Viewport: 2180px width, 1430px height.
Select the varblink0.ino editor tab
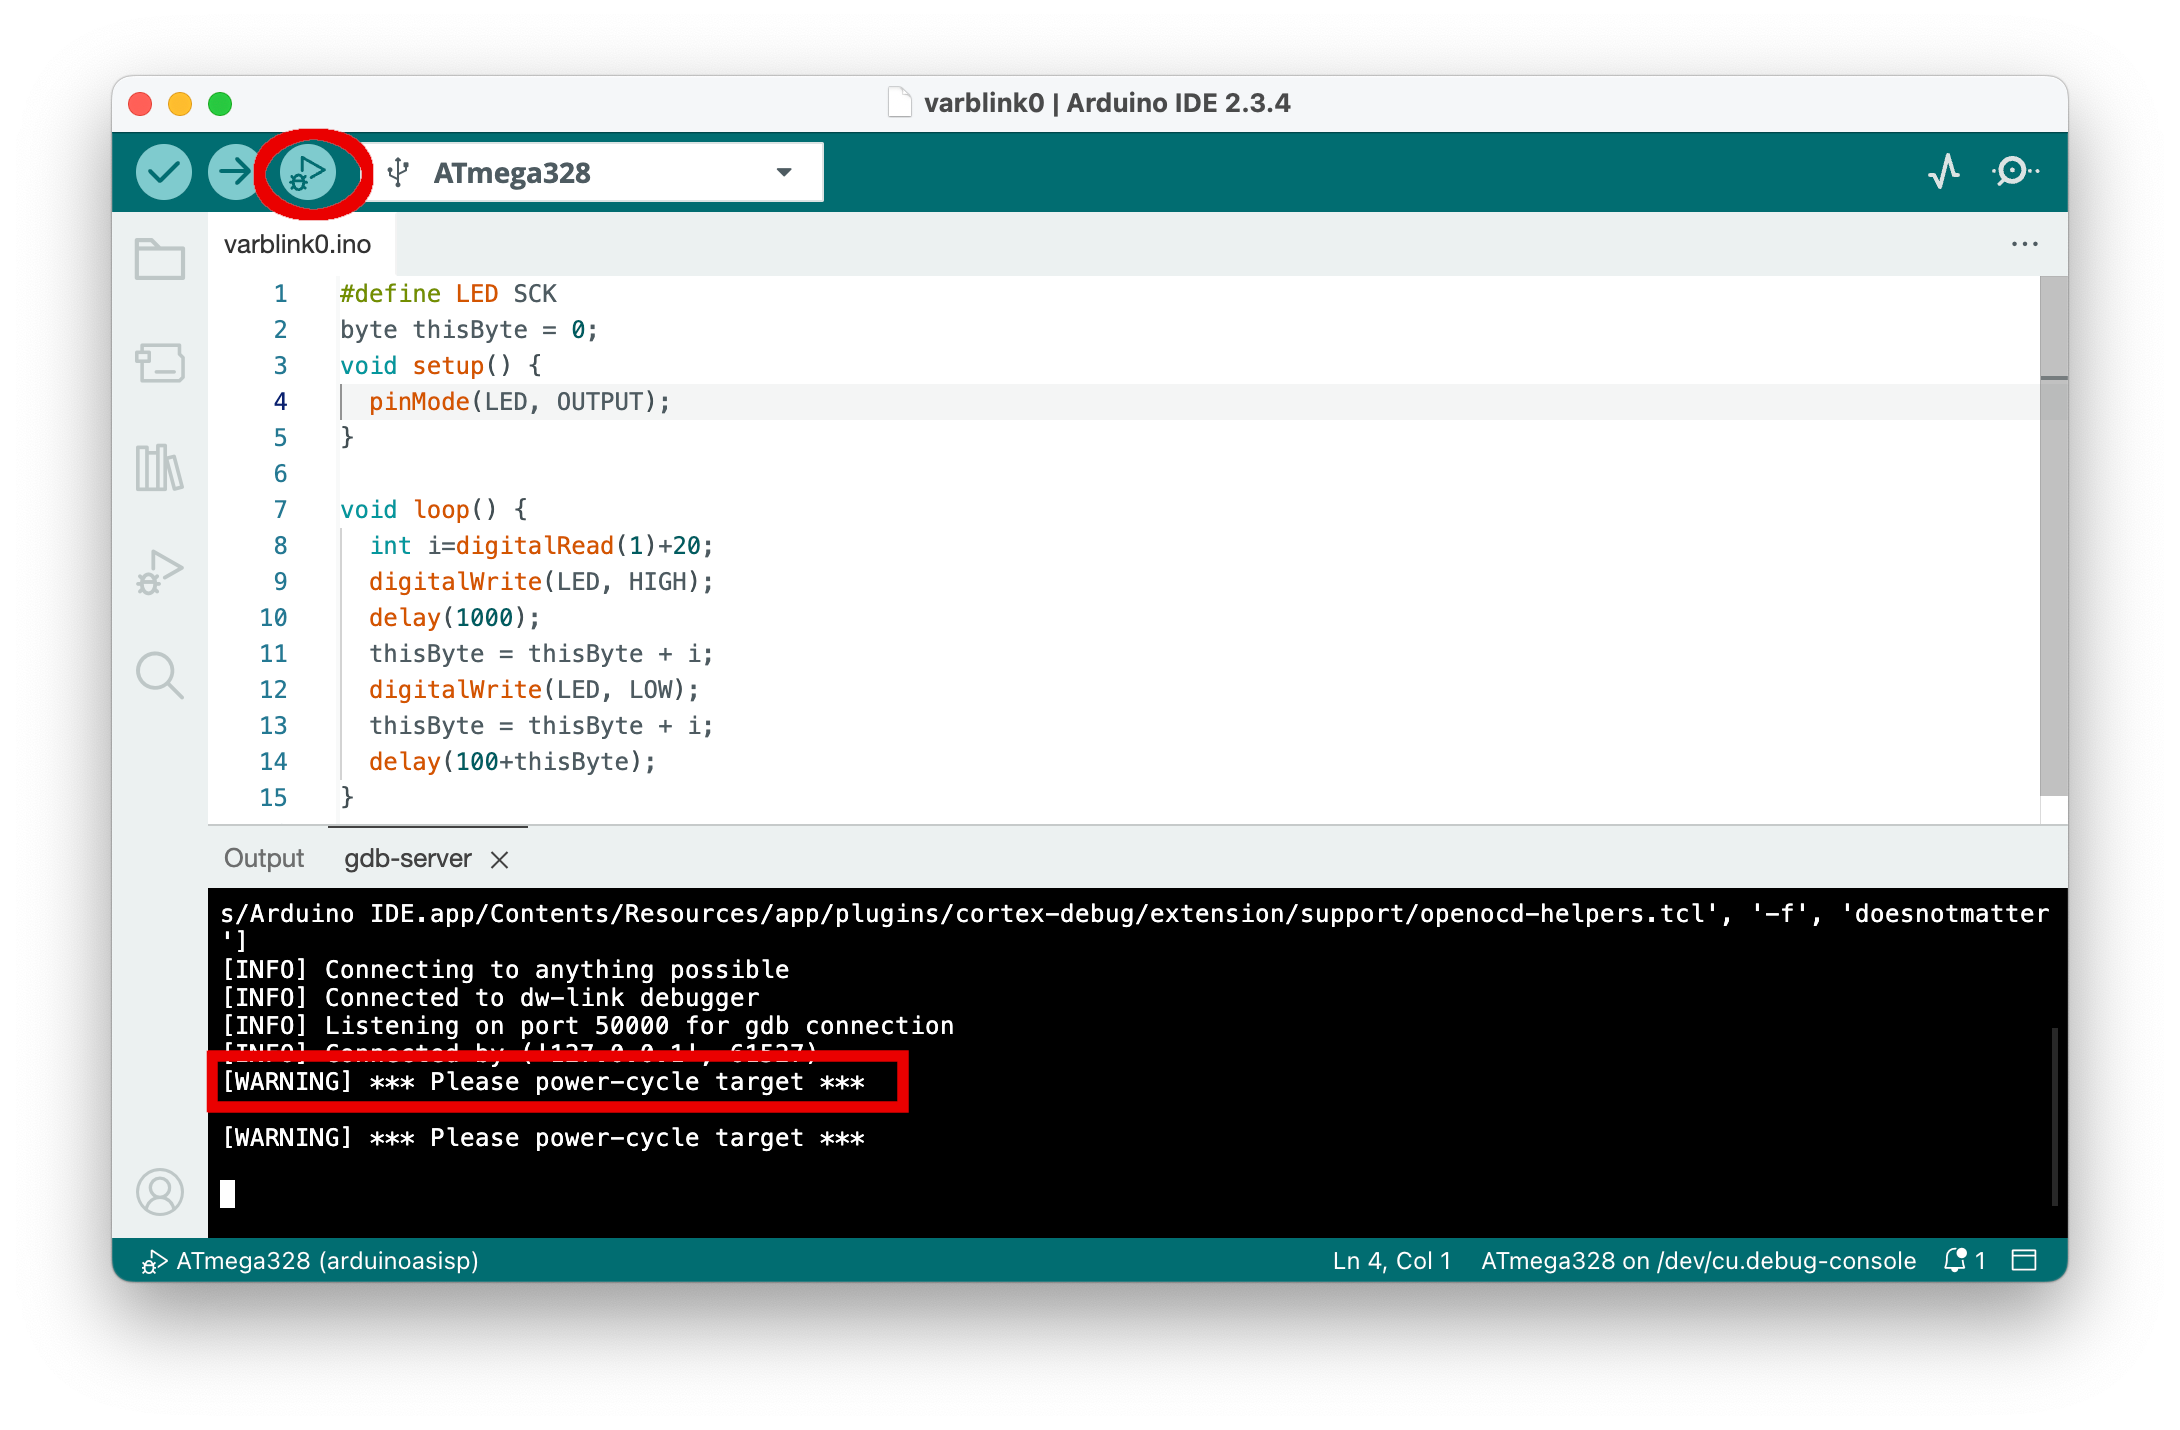(x=298, y=244)
